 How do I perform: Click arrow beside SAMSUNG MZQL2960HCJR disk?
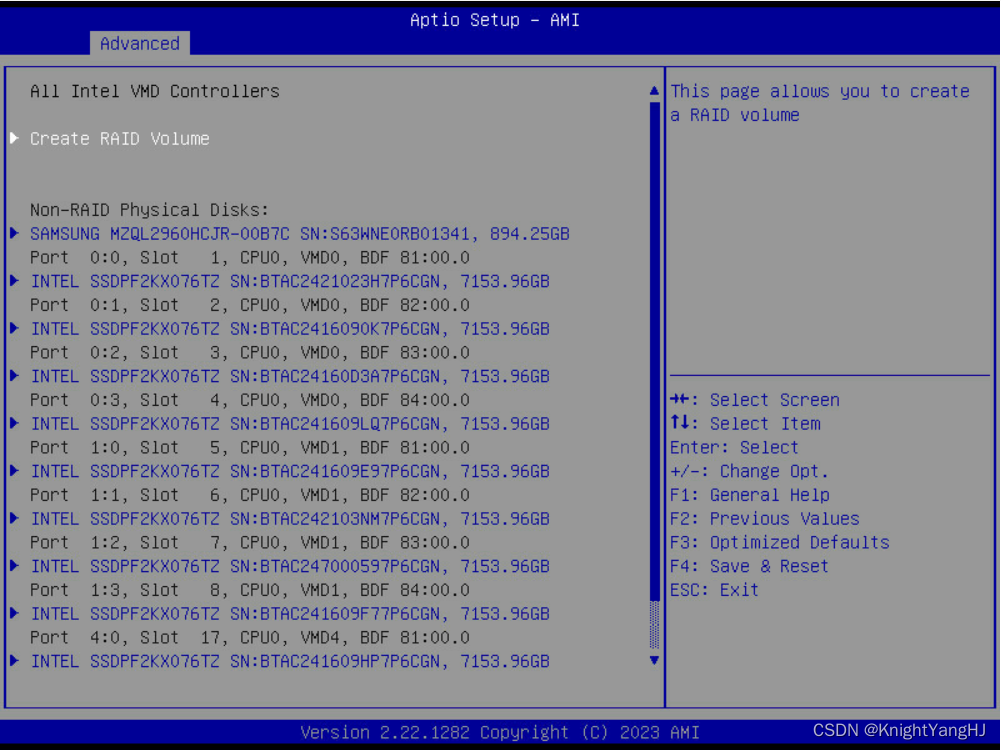click(x=14, y=233)
